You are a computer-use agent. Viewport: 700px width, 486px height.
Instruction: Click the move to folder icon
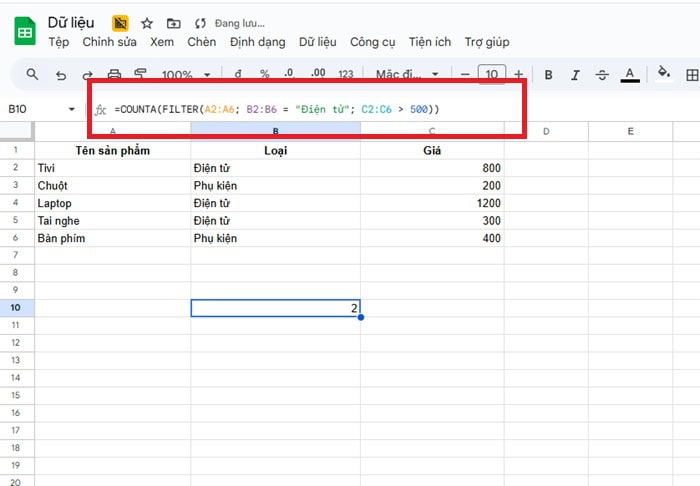(x=174, y=23)
